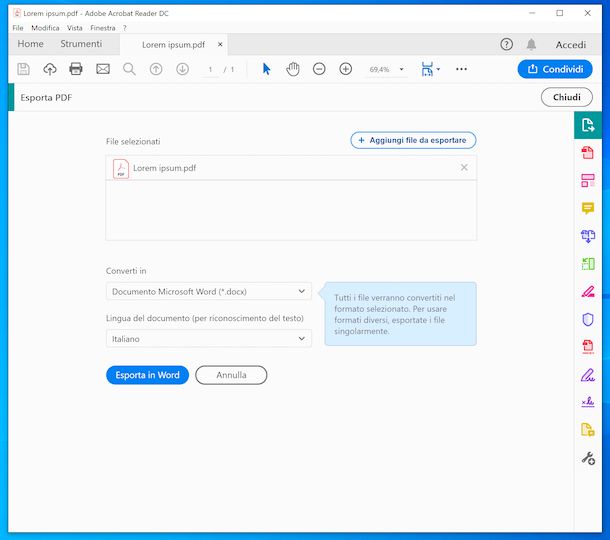The width and height of the screenshot is (610, 540).
Task: Click the Condividi share button
Action: point(555,69)
